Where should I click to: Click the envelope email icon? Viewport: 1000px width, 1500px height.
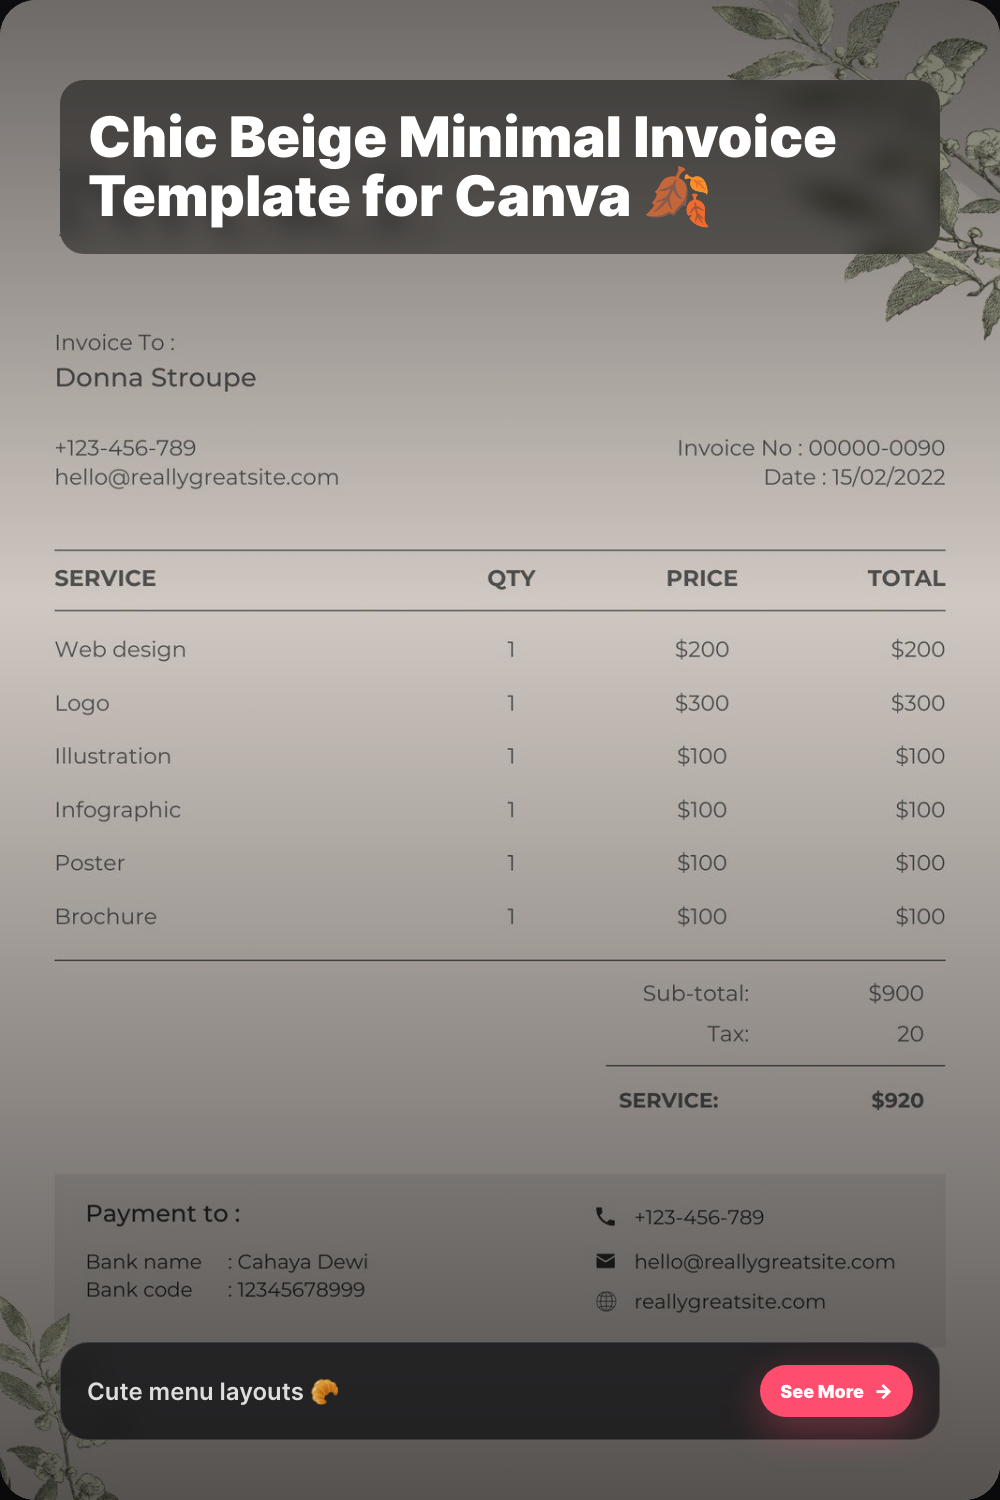[x=606, y=1261]
